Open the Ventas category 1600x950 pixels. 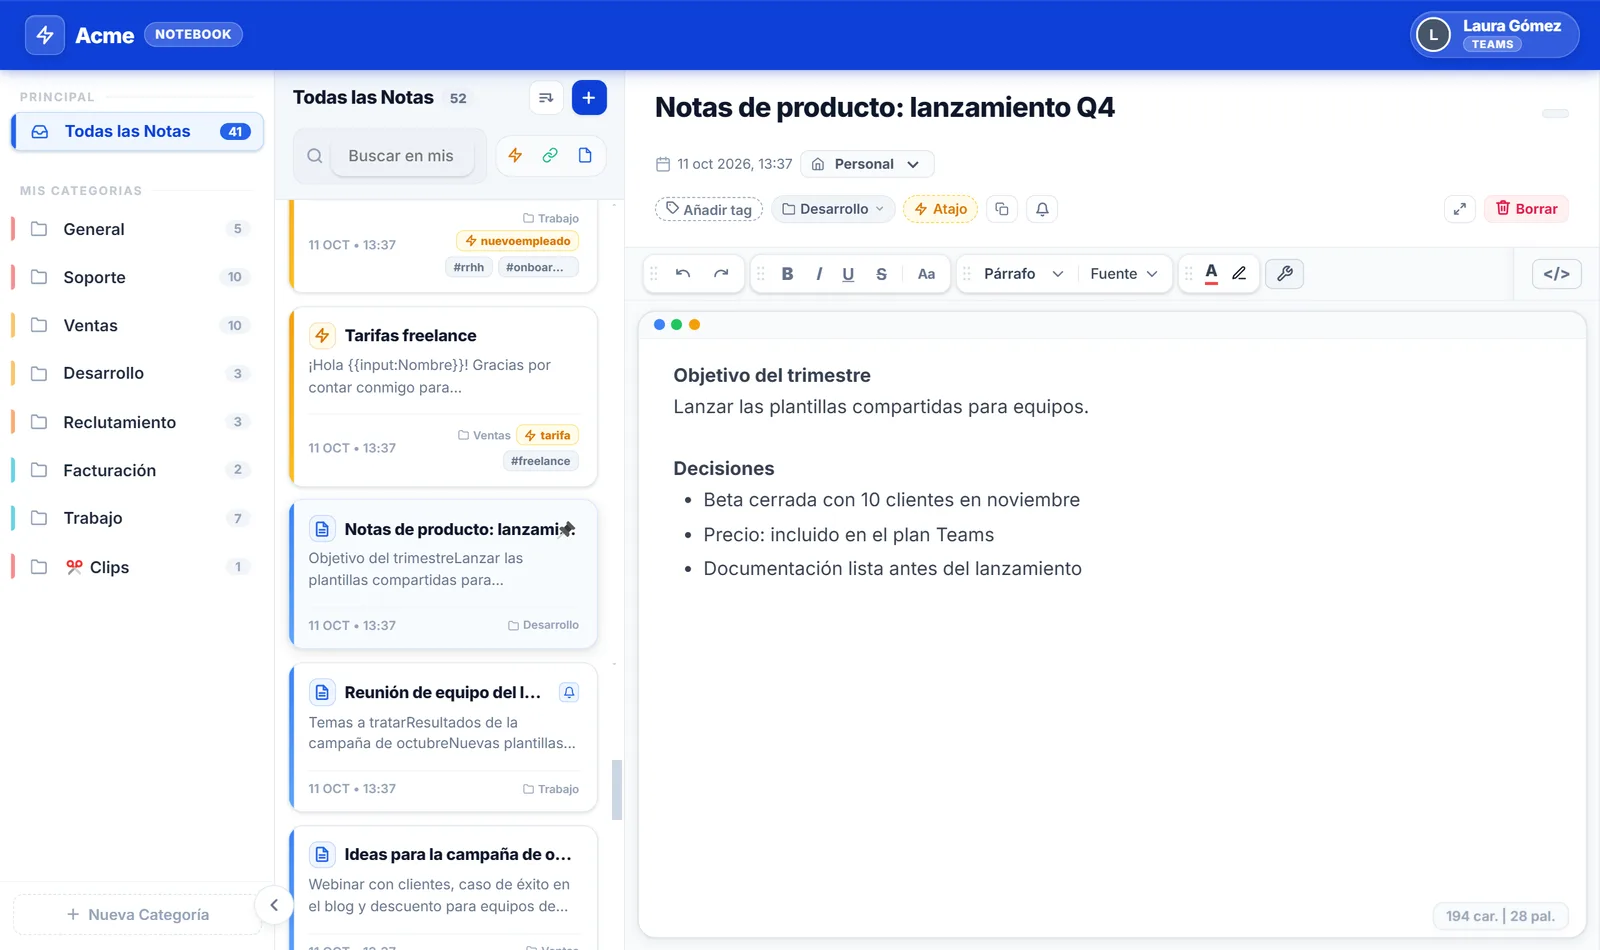point(137,325)
